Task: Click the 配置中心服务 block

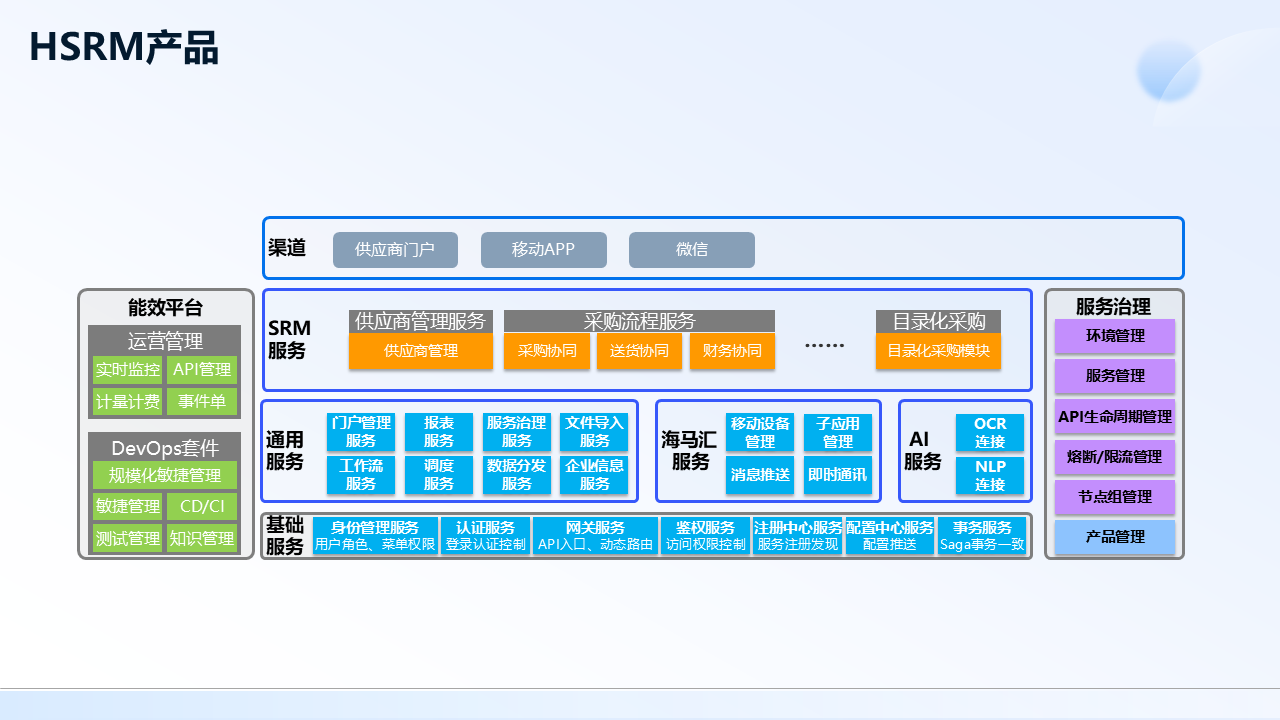Action: (890, 536)
